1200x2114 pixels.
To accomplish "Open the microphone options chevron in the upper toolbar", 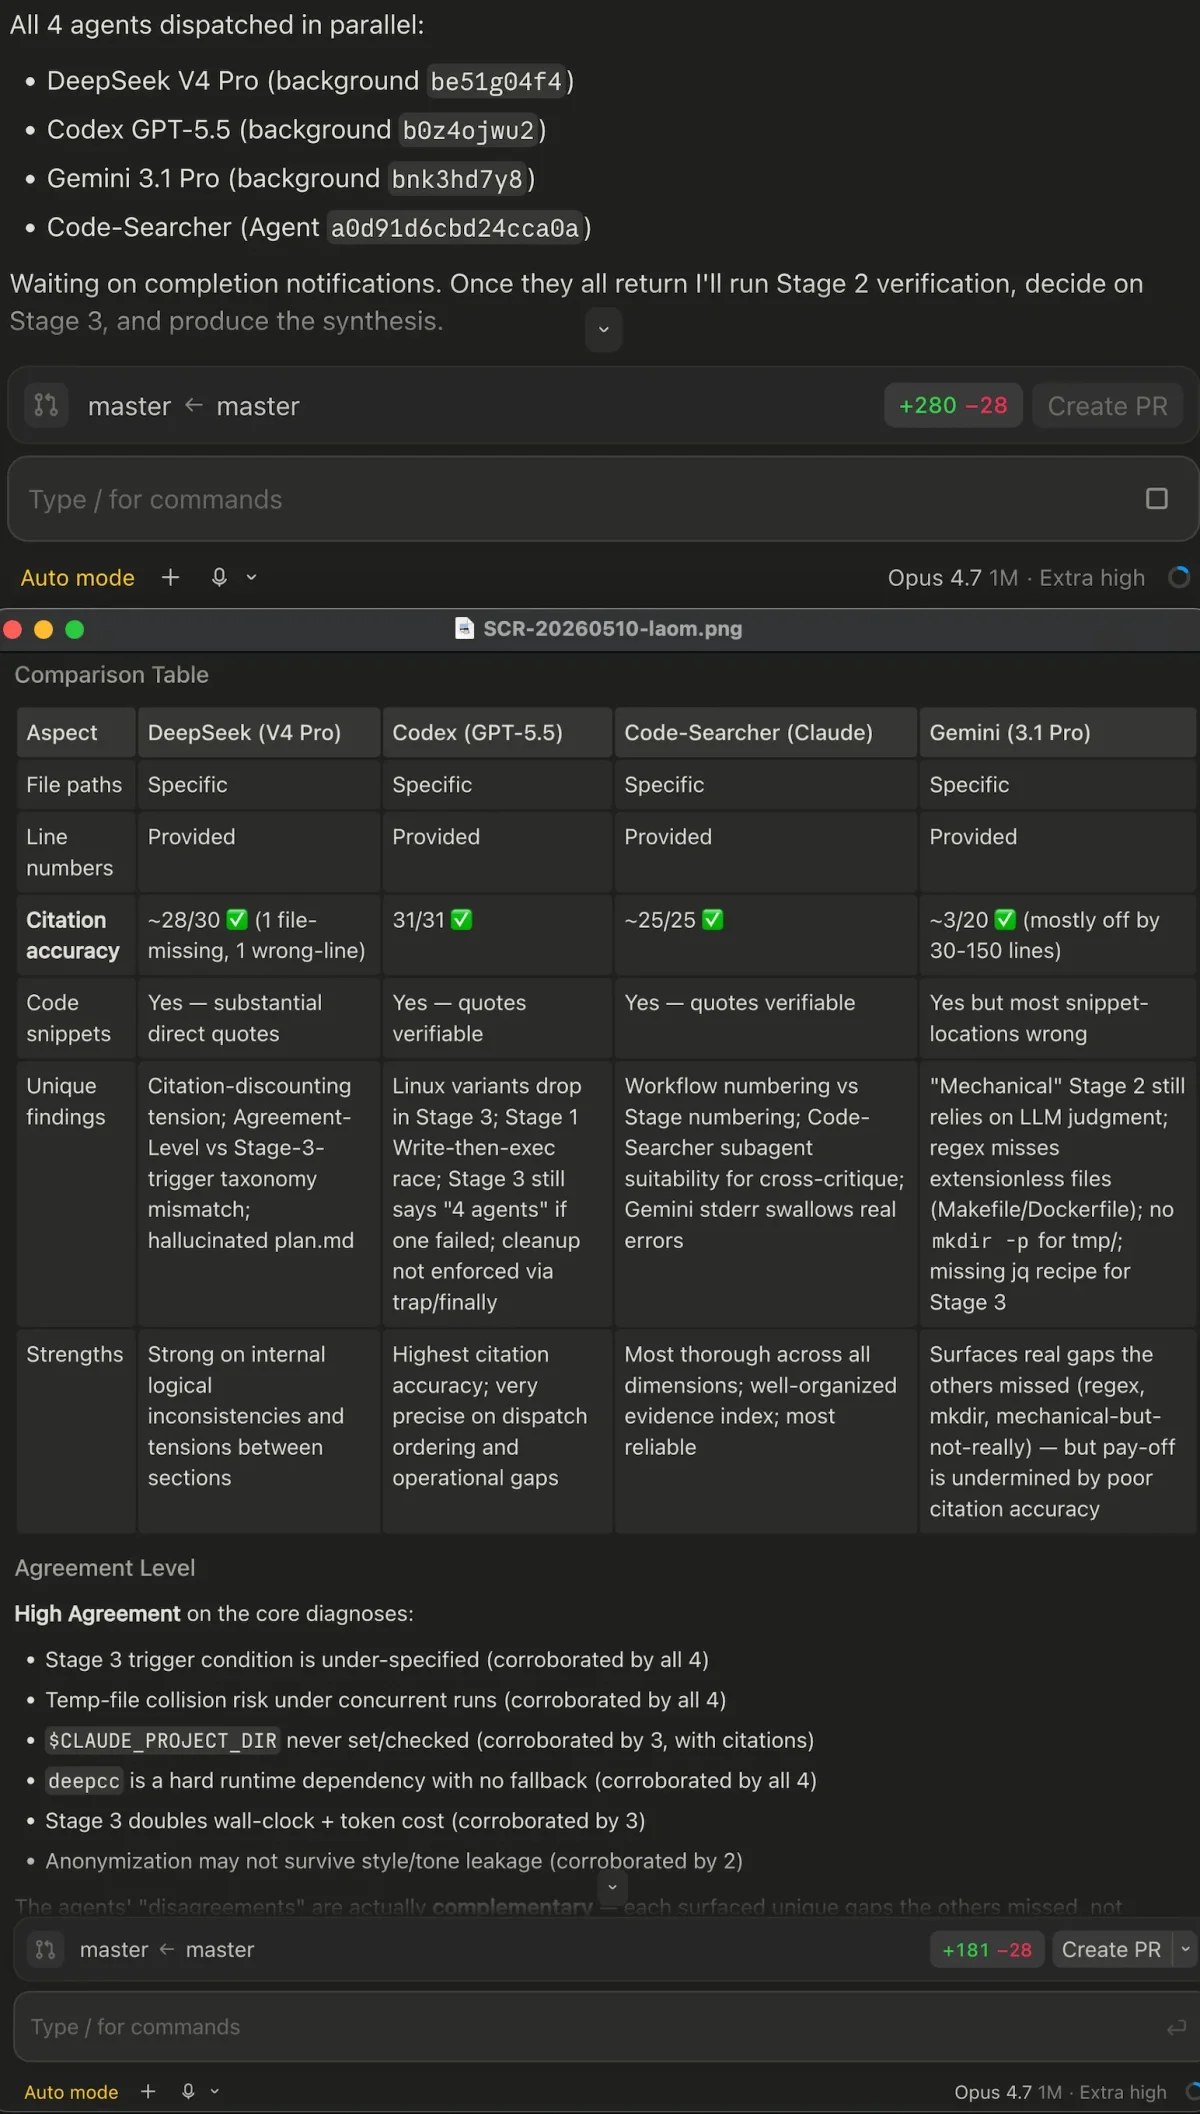I will click(x=251, y=577).
